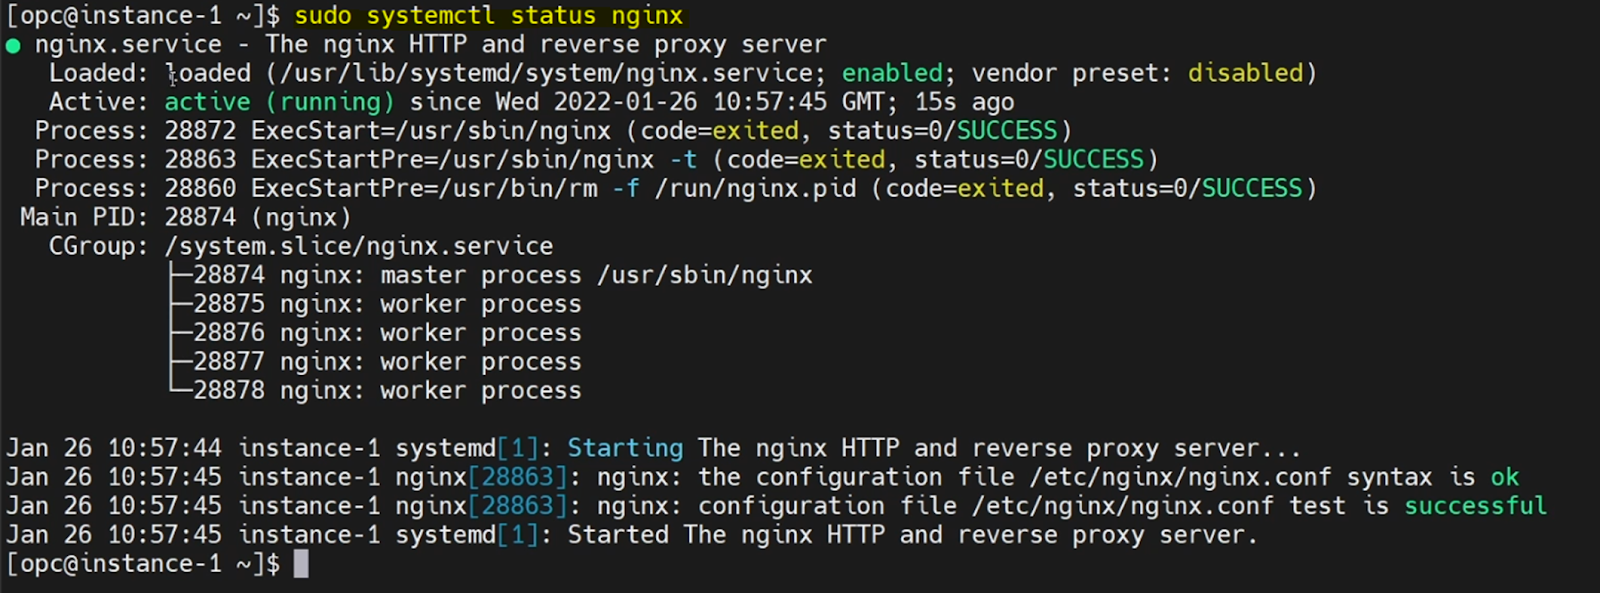Click the worker process row with PID 28876
Image resolution: width=1600 pixels, height=593 pixels.
[387, 334]
